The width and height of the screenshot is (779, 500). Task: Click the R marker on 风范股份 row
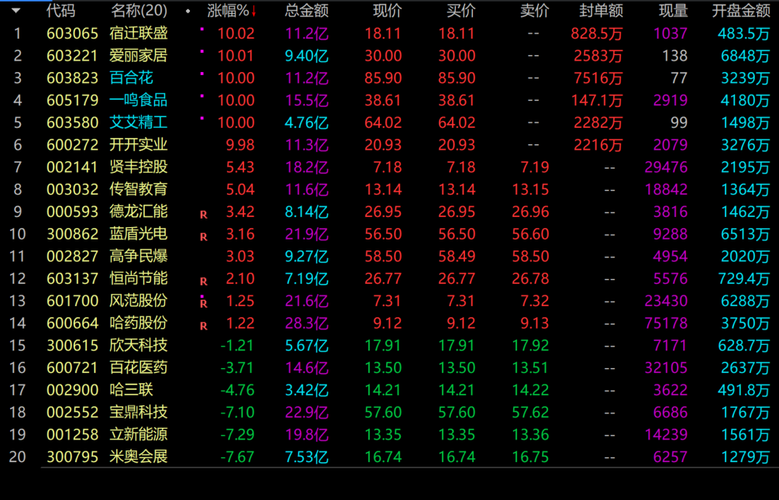point(203,304)
